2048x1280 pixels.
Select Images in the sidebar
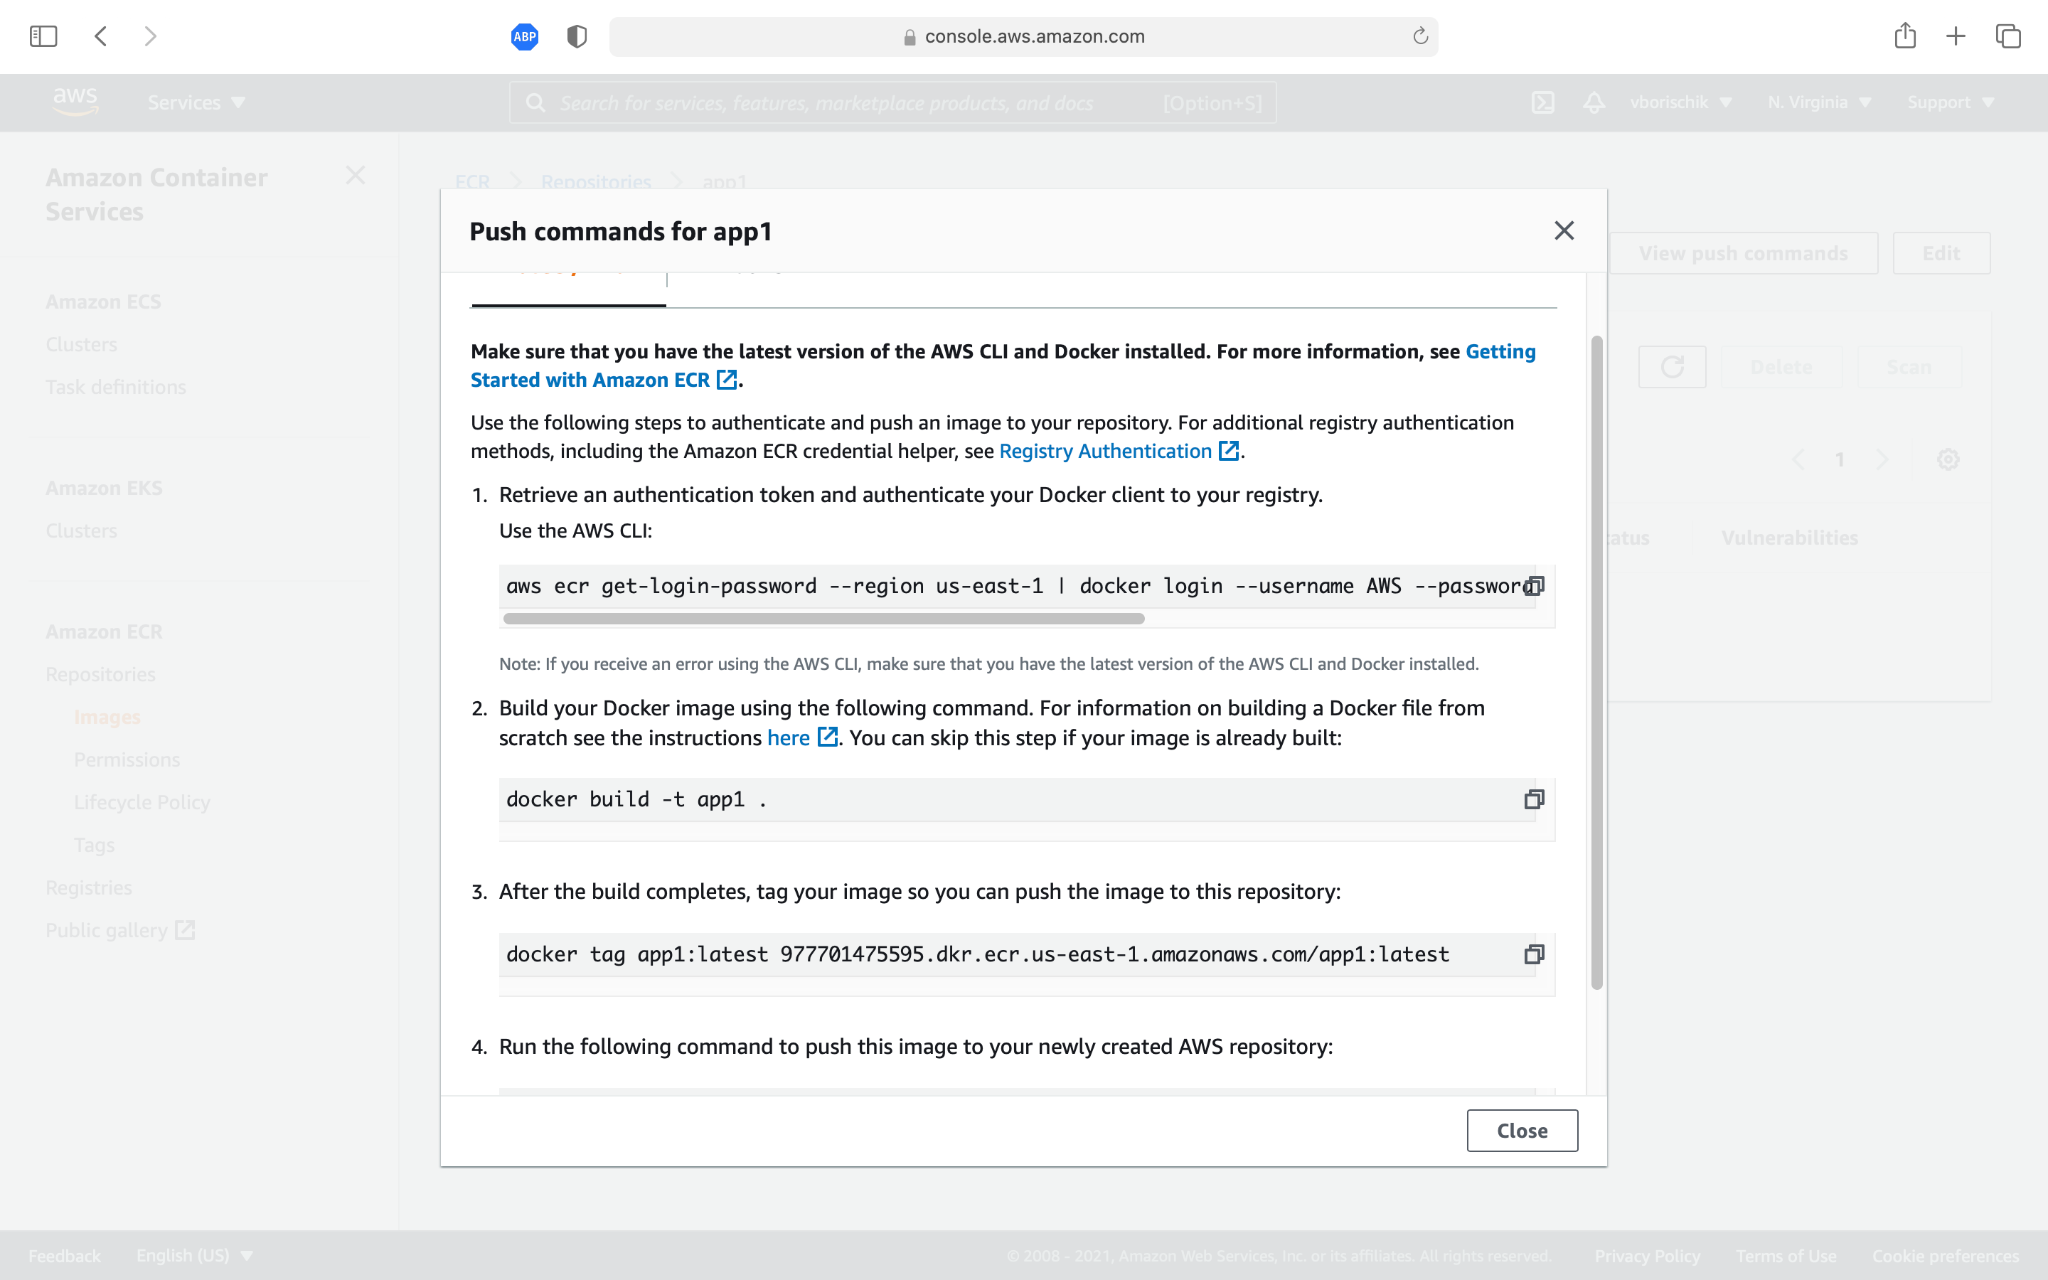click(107, 717)
